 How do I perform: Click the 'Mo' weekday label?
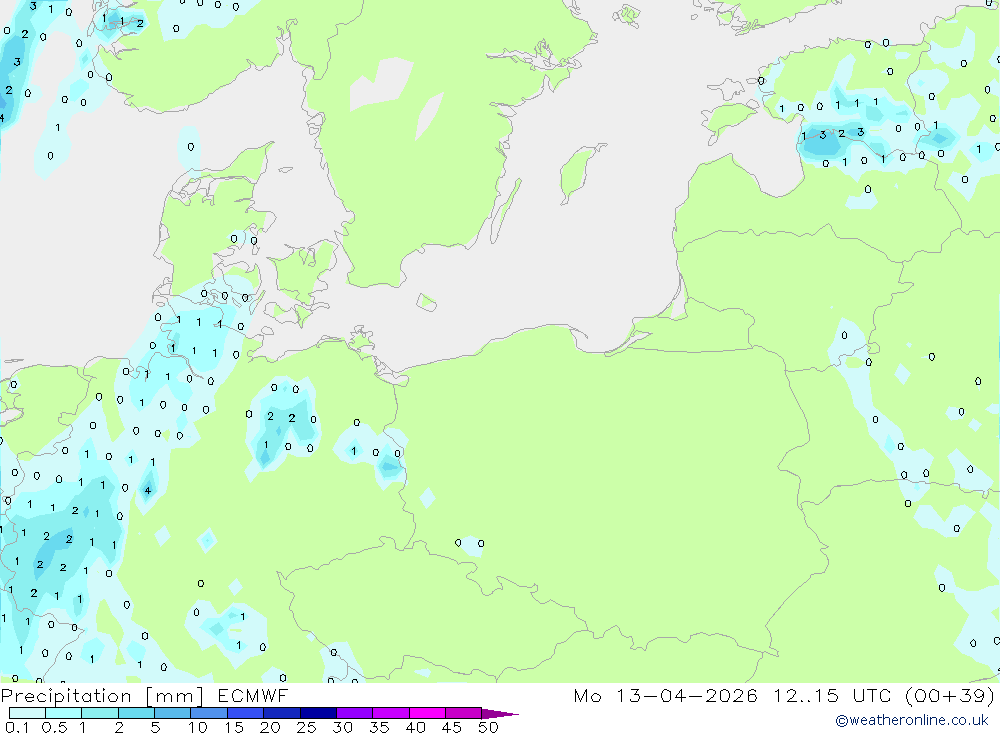tap(587, 695)
